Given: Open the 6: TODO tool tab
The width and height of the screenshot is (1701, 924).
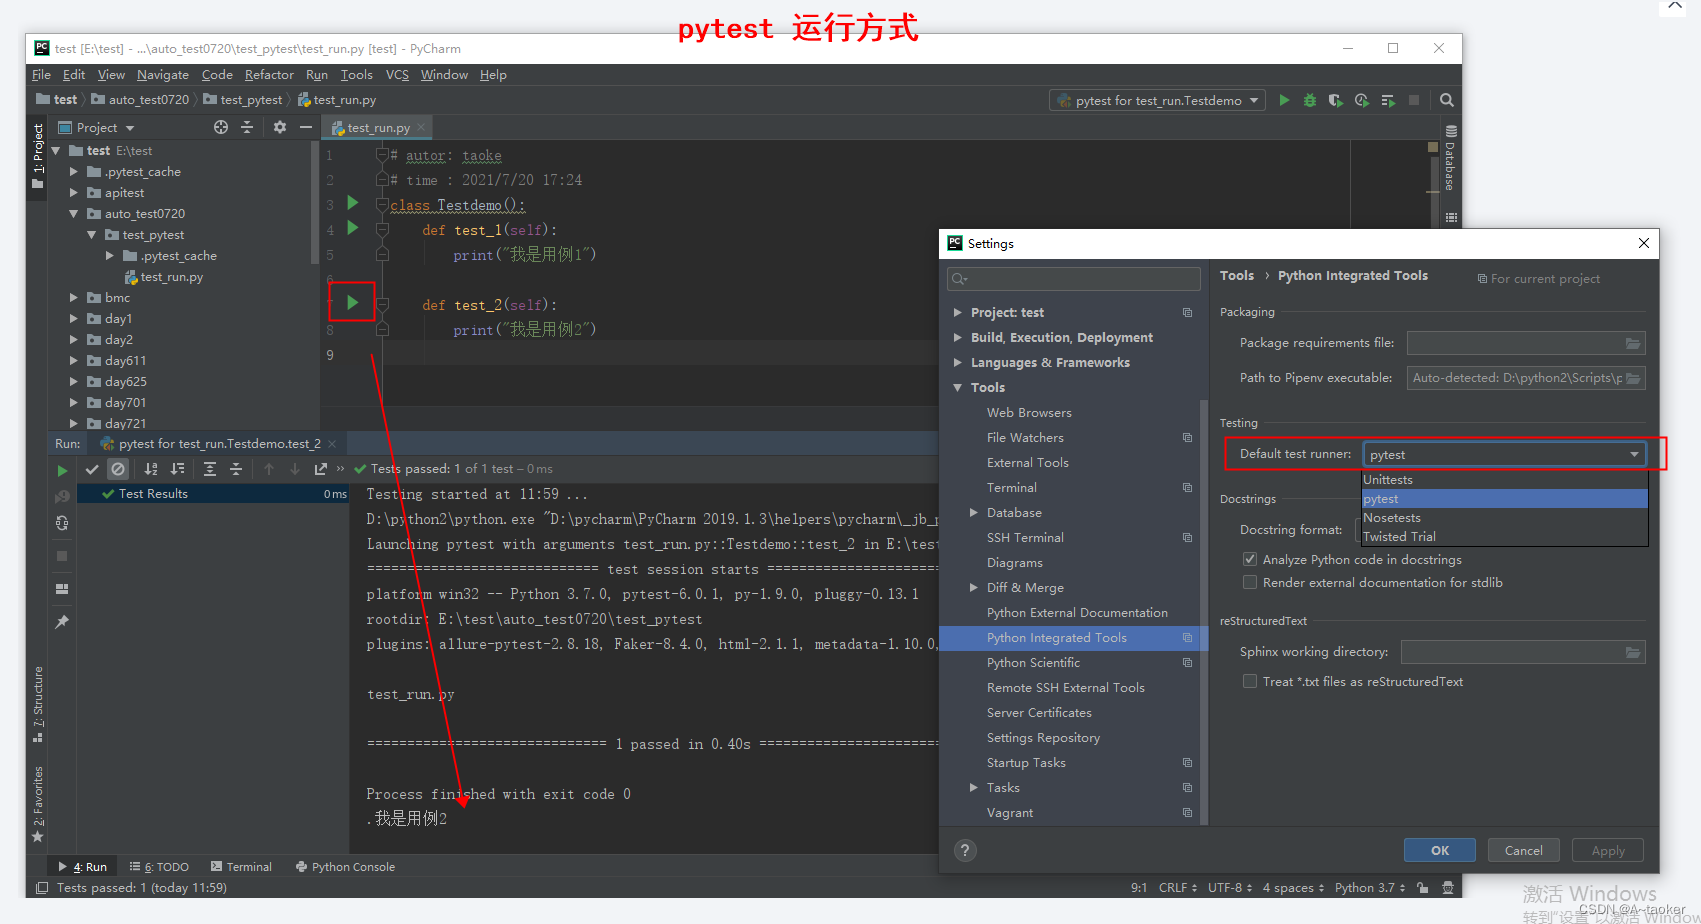Looking at the screenshot, I should point(159,867).
